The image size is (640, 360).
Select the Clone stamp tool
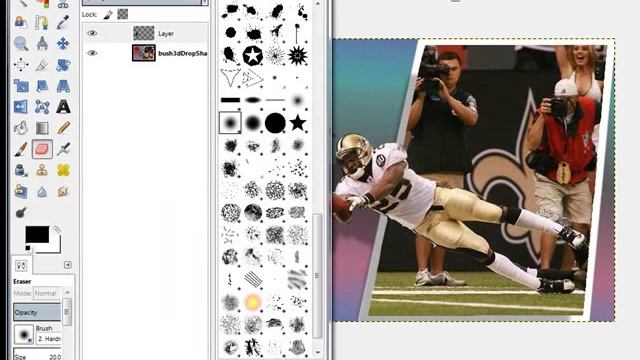point(42,170)
